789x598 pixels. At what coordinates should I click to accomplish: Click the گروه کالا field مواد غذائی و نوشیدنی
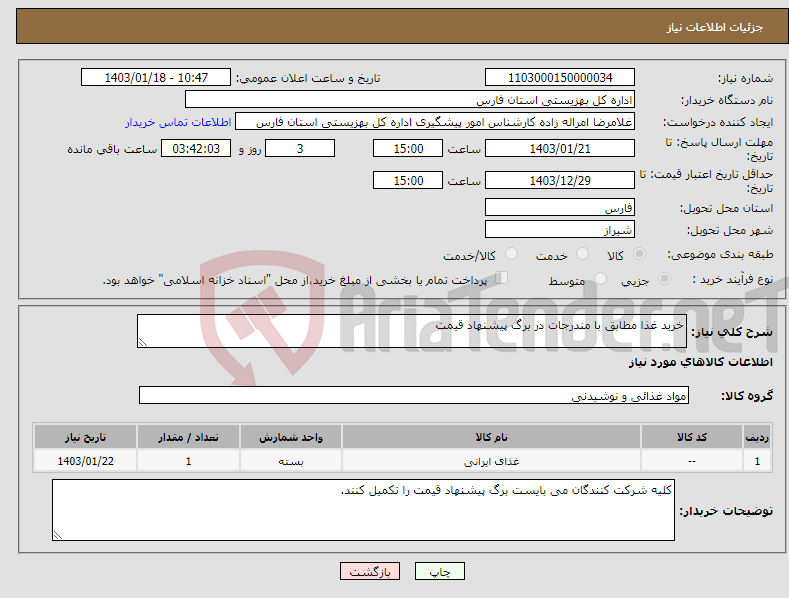[x=414, y=396]
